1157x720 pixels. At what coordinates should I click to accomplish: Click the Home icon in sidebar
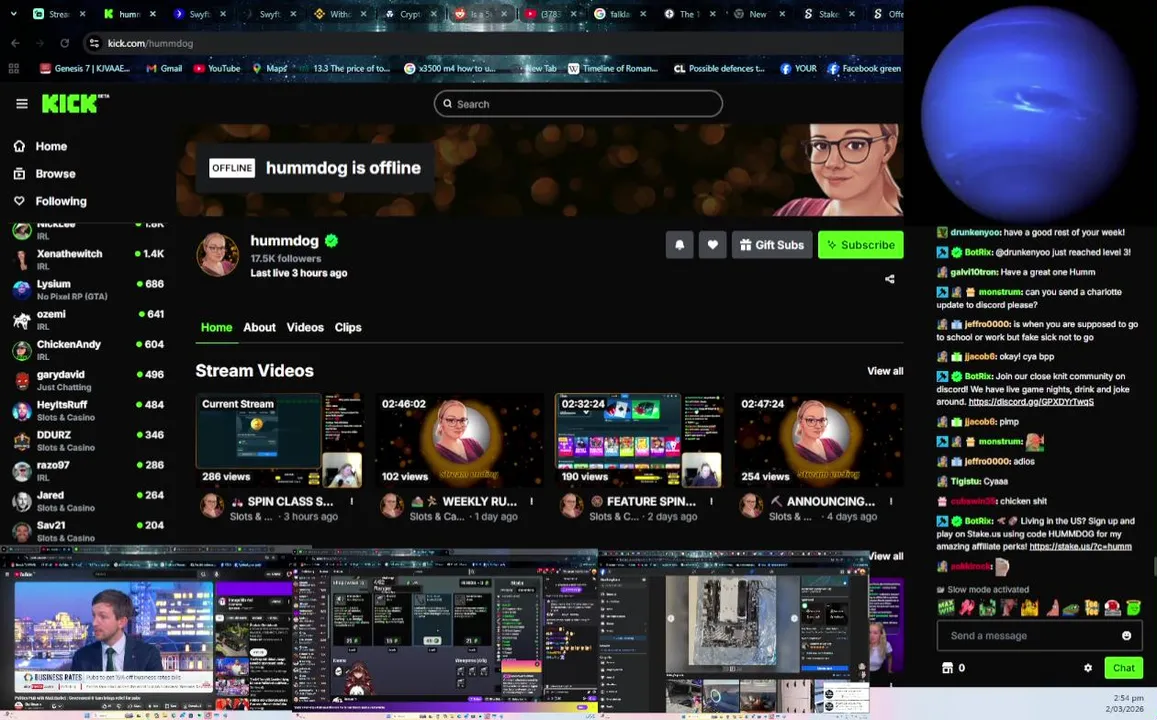click(x=19, y=146)
